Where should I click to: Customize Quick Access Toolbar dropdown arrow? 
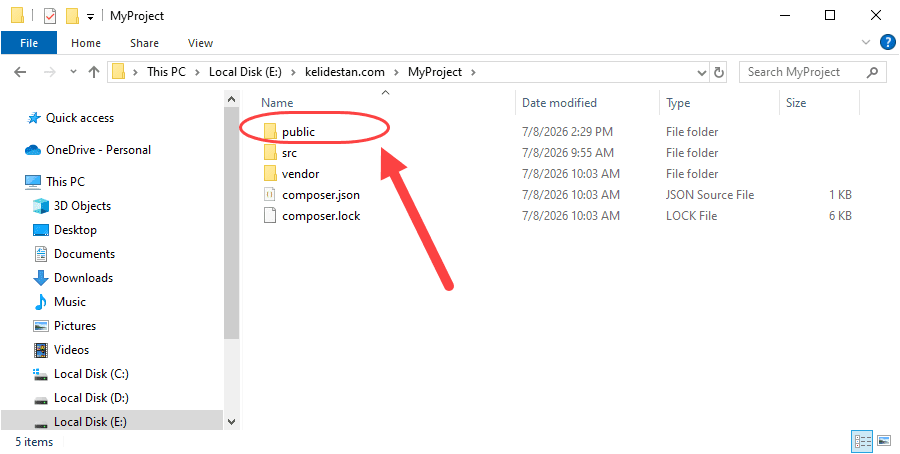(x=90, y=17)
